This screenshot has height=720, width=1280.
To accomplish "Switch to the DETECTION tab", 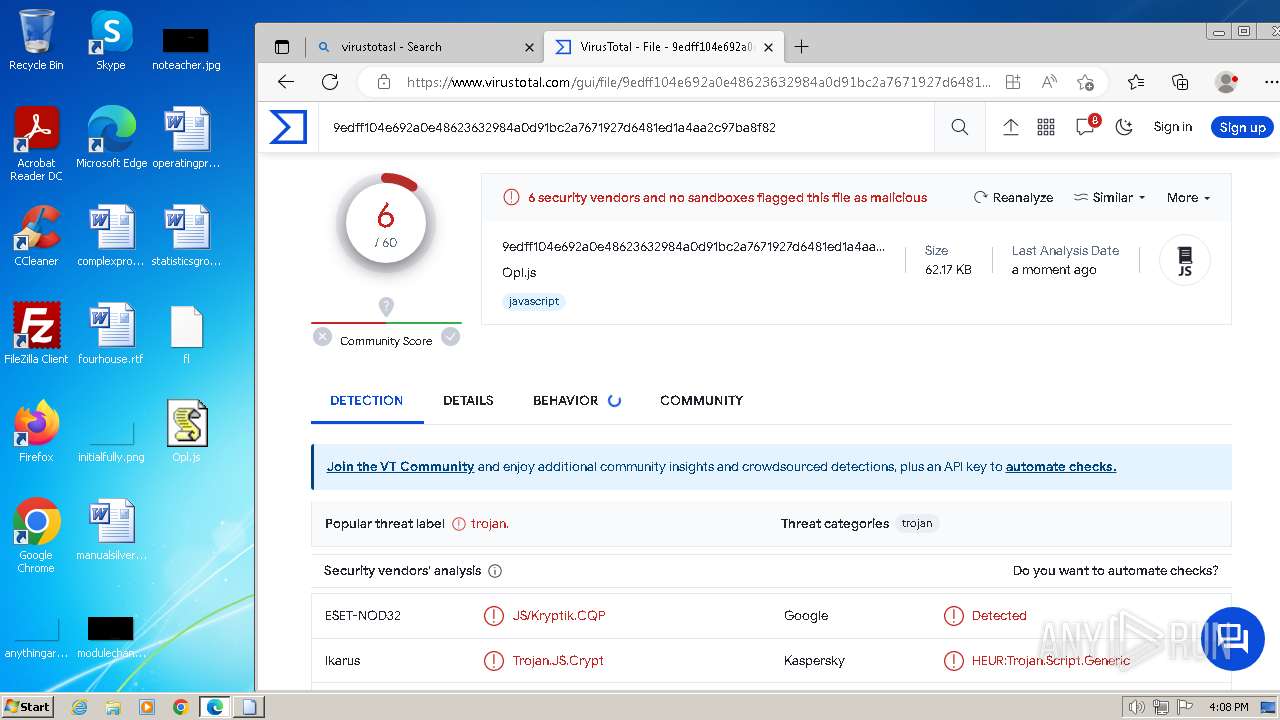I will pos(367,400).
